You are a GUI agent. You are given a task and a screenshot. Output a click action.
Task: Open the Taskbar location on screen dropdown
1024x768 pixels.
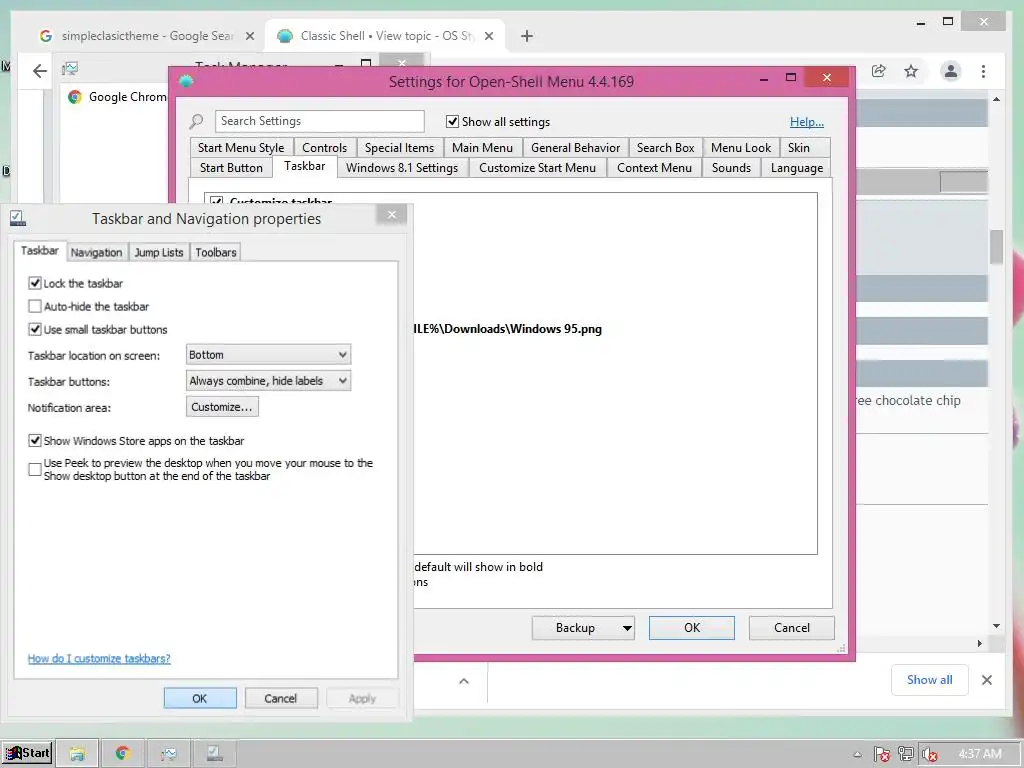point(268,355)
